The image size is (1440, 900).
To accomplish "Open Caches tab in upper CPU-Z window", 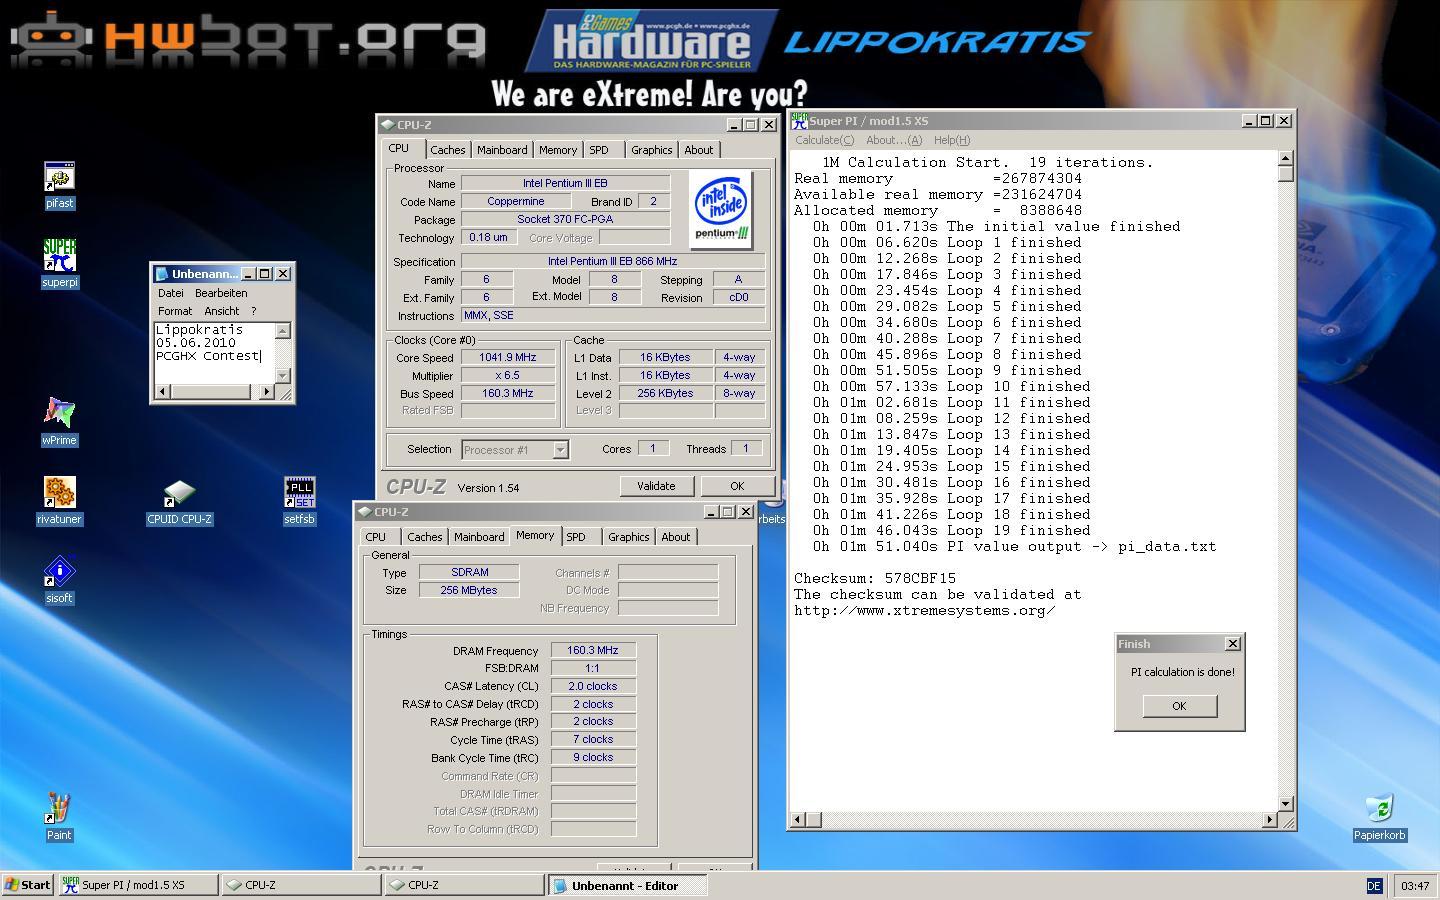I will pos(448,150).
